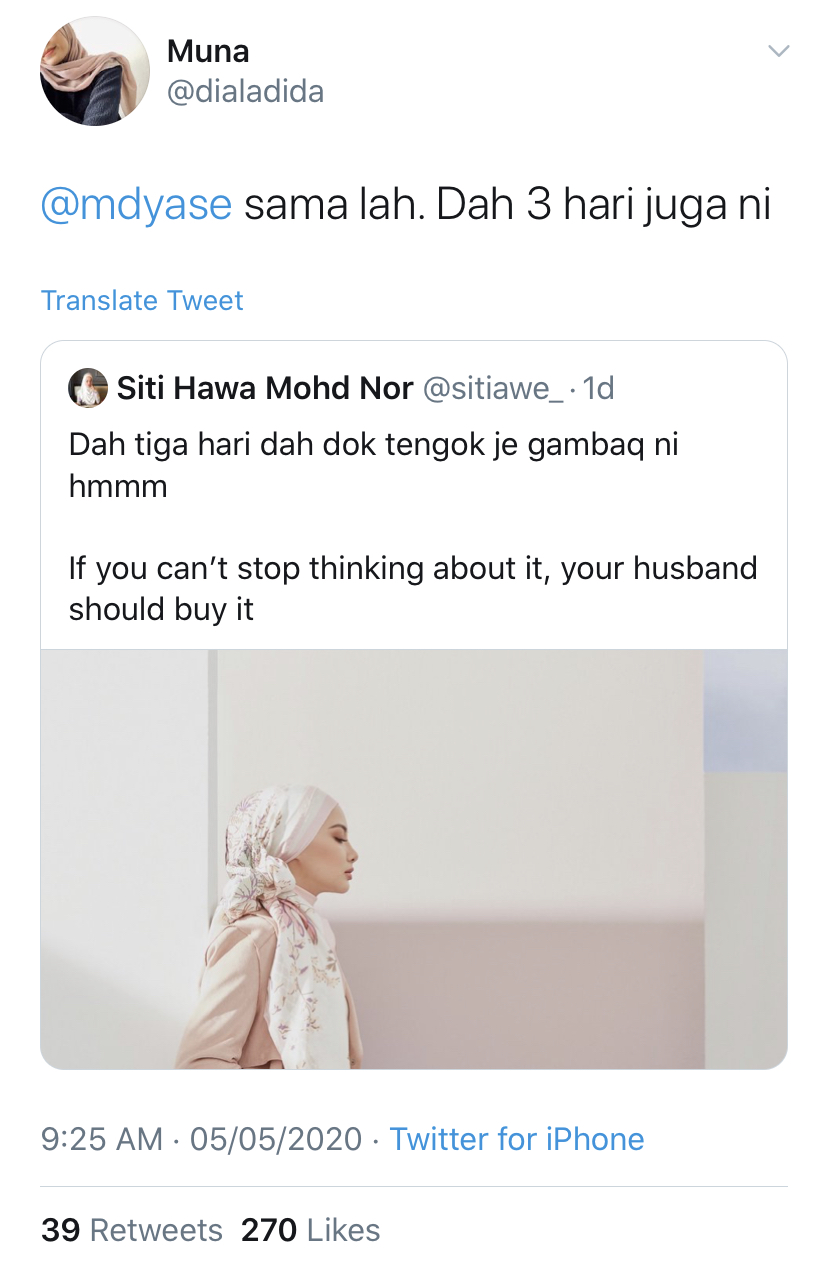Click "If you can't stop thinking" text
The width and height of the screenshot is (828, 1267).
[x=413, y=568]
